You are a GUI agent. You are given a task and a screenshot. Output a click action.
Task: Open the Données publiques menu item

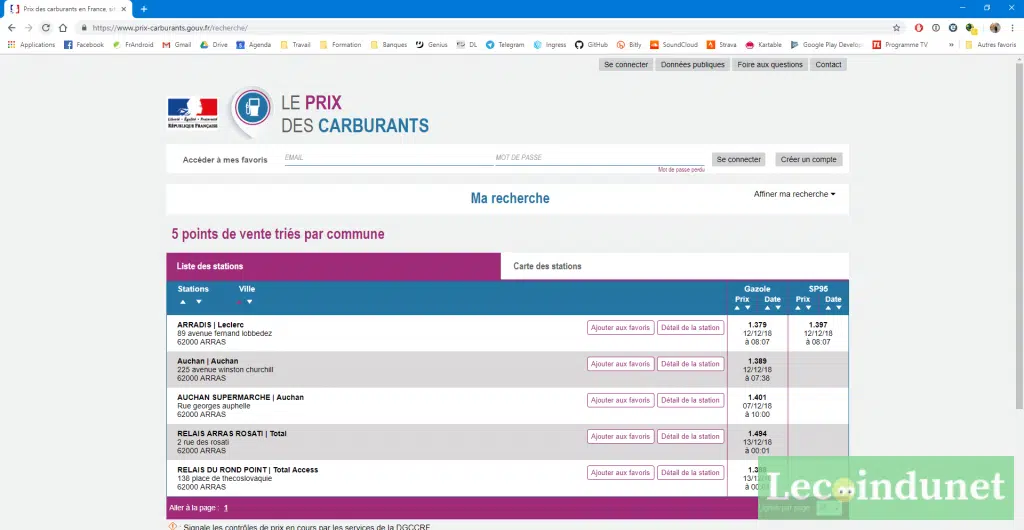tap(692, 65)
